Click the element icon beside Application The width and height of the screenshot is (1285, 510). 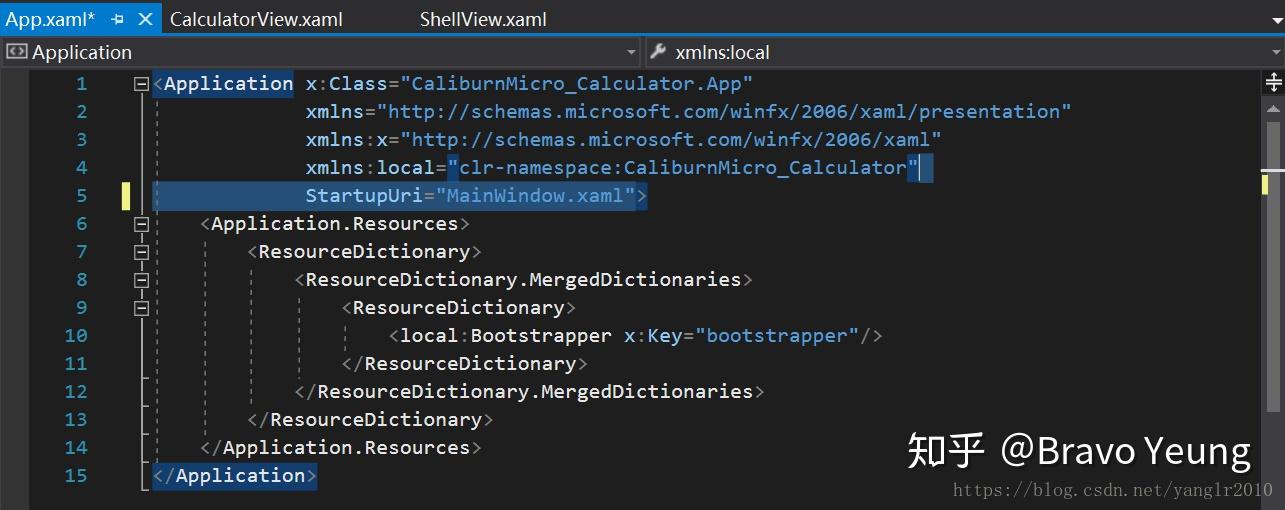click(16, 52)
